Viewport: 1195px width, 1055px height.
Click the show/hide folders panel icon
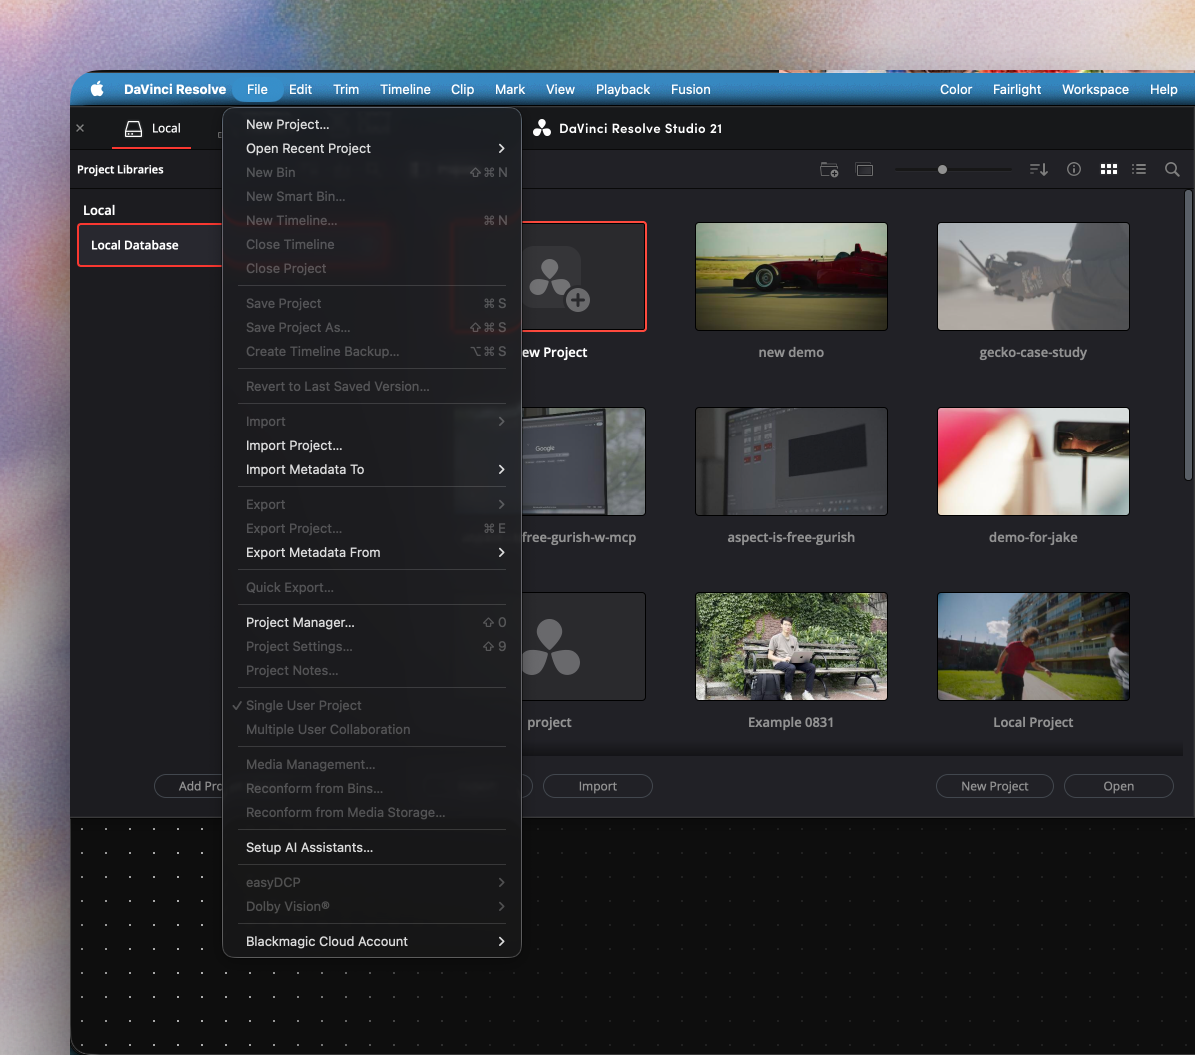pyautogui.click(x=864, y=169)
